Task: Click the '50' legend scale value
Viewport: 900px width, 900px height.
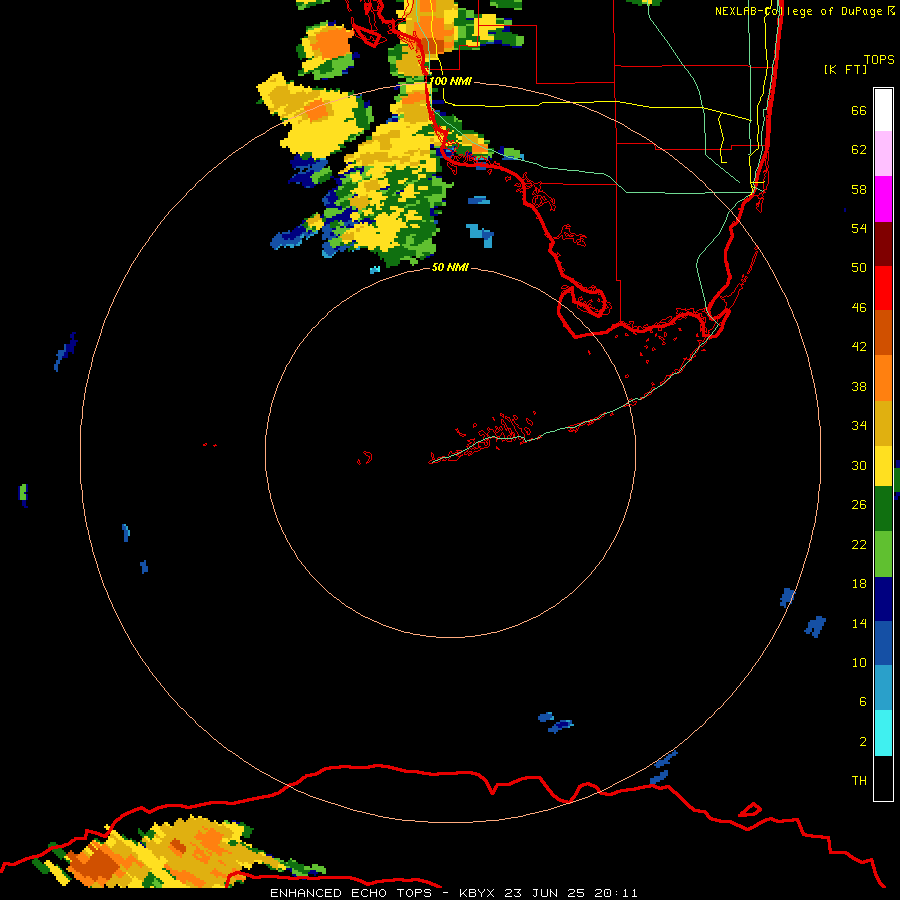Action: click(x=859, y=268)
